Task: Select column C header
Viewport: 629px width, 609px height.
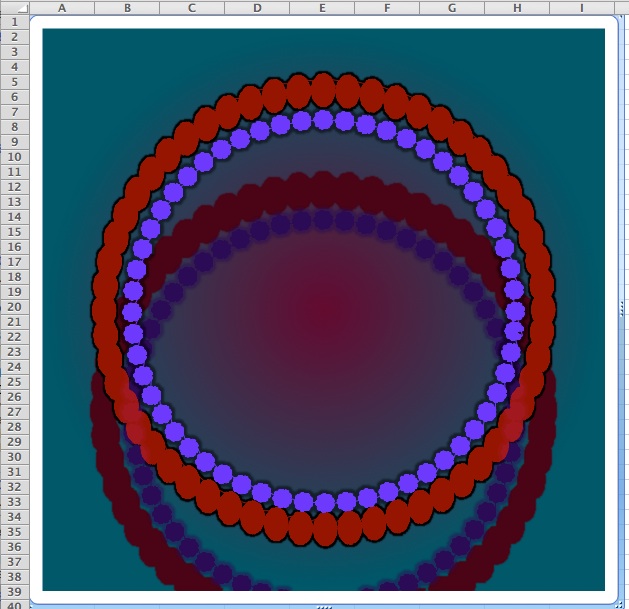Action: point(192,8)
